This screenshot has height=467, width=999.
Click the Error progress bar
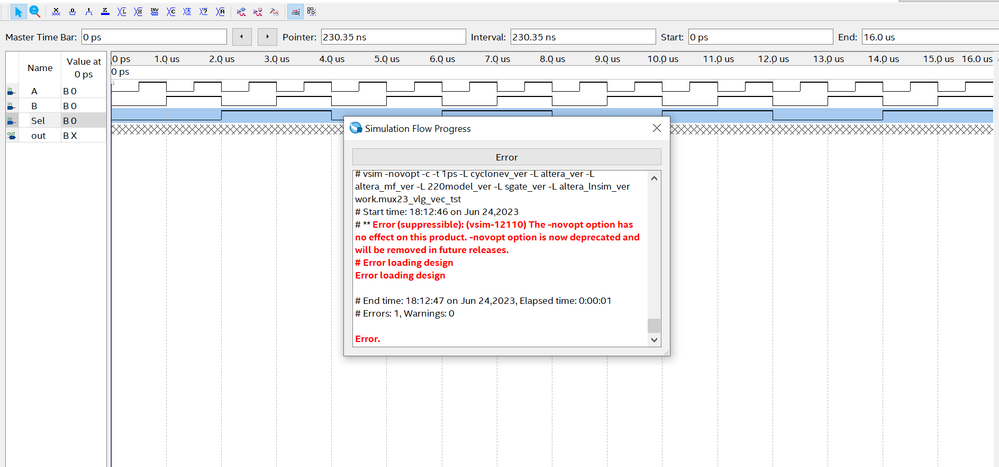507,157
